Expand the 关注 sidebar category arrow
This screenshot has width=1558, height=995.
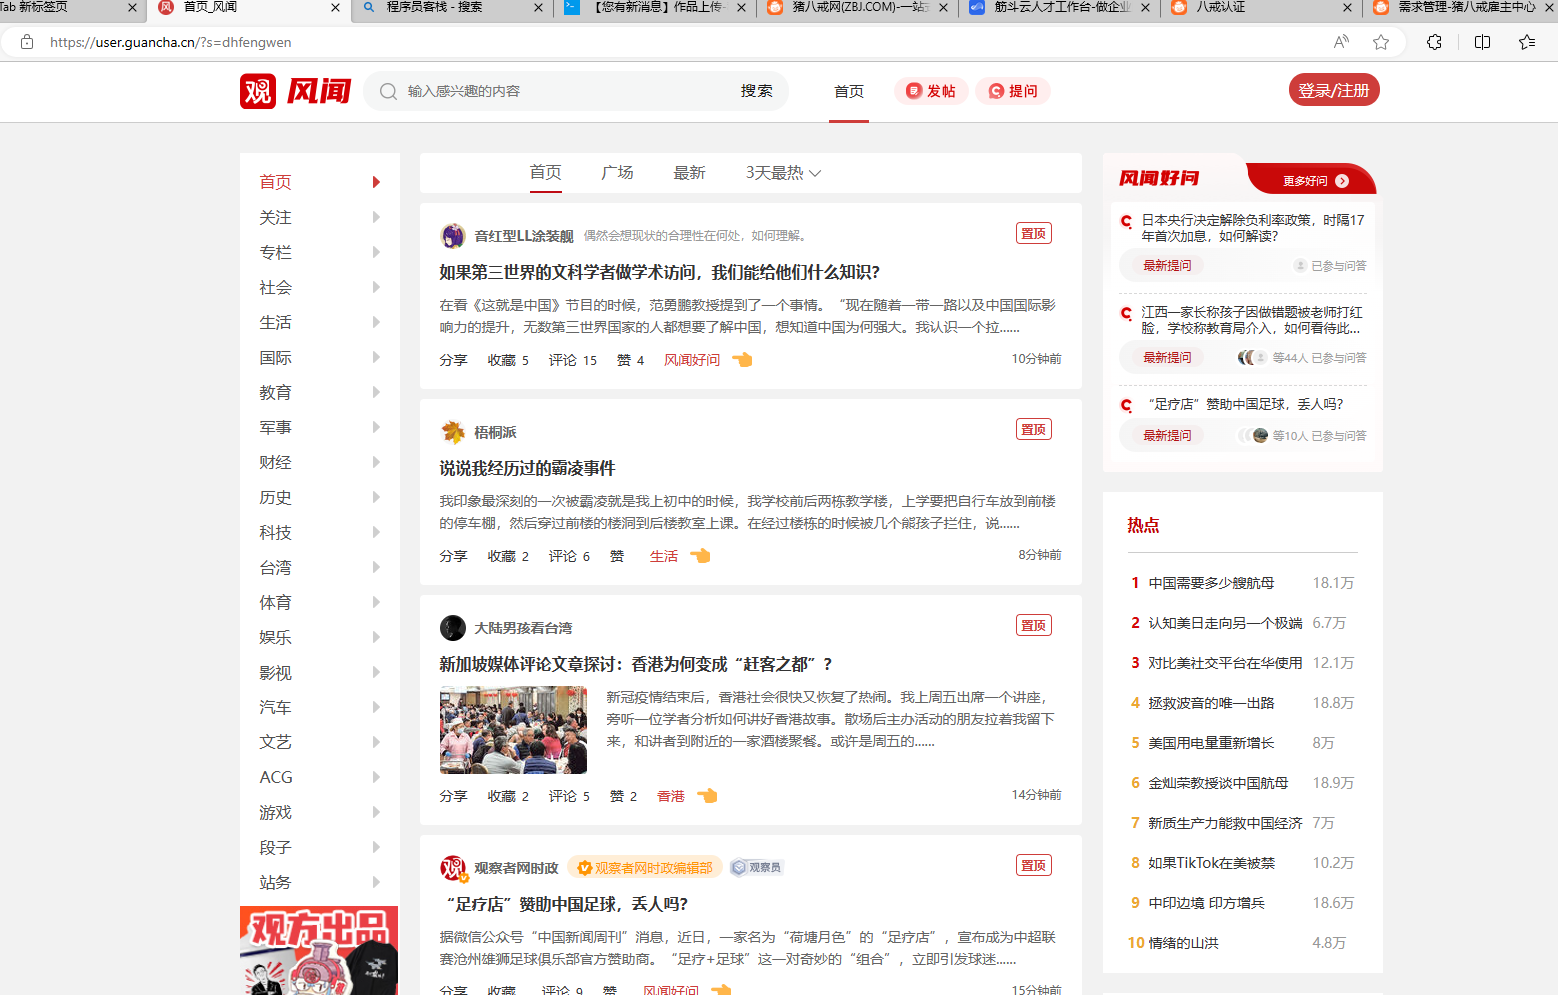[x=376, y=217]
